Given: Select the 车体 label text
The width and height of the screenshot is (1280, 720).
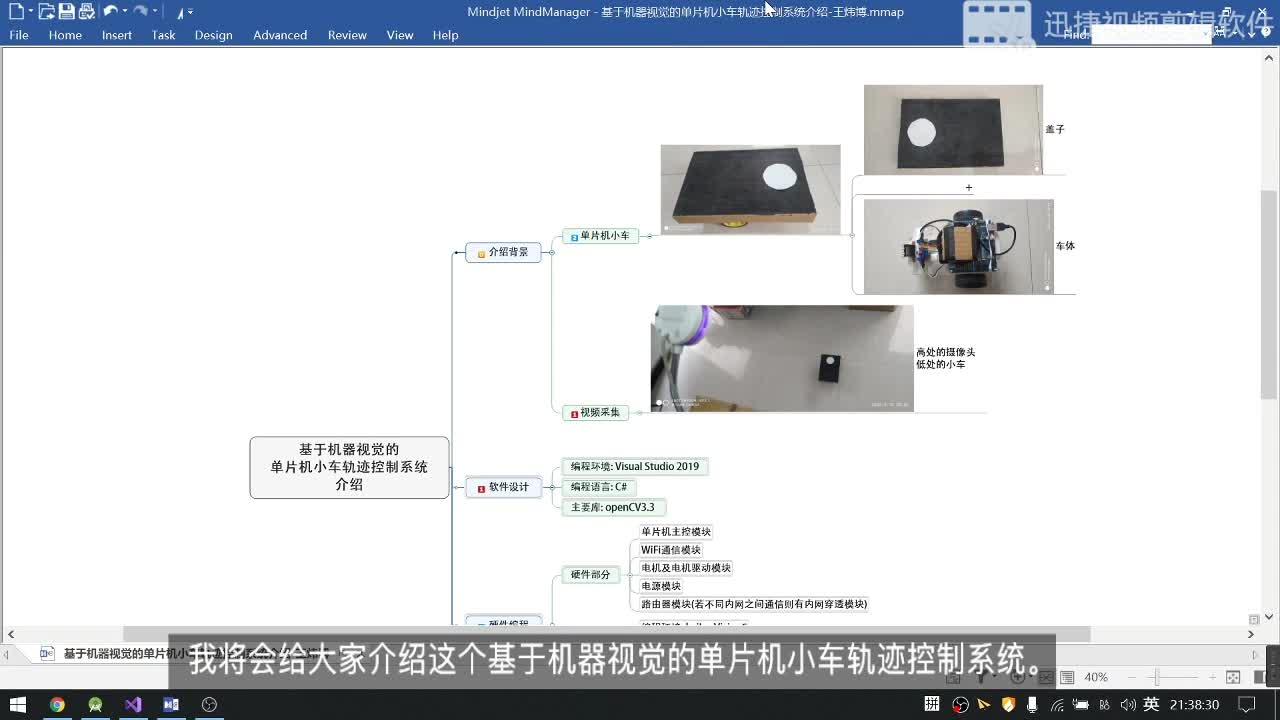Looking at the screenshot, I should click(x=1065, y=245).
